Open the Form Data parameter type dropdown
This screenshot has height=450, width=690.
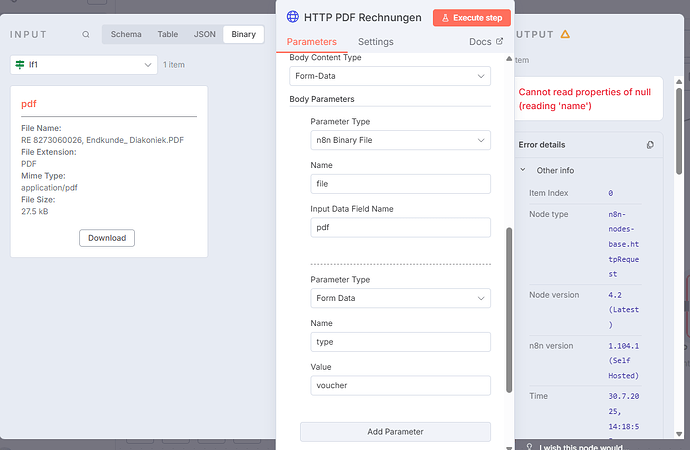click(x=400, y=298)
